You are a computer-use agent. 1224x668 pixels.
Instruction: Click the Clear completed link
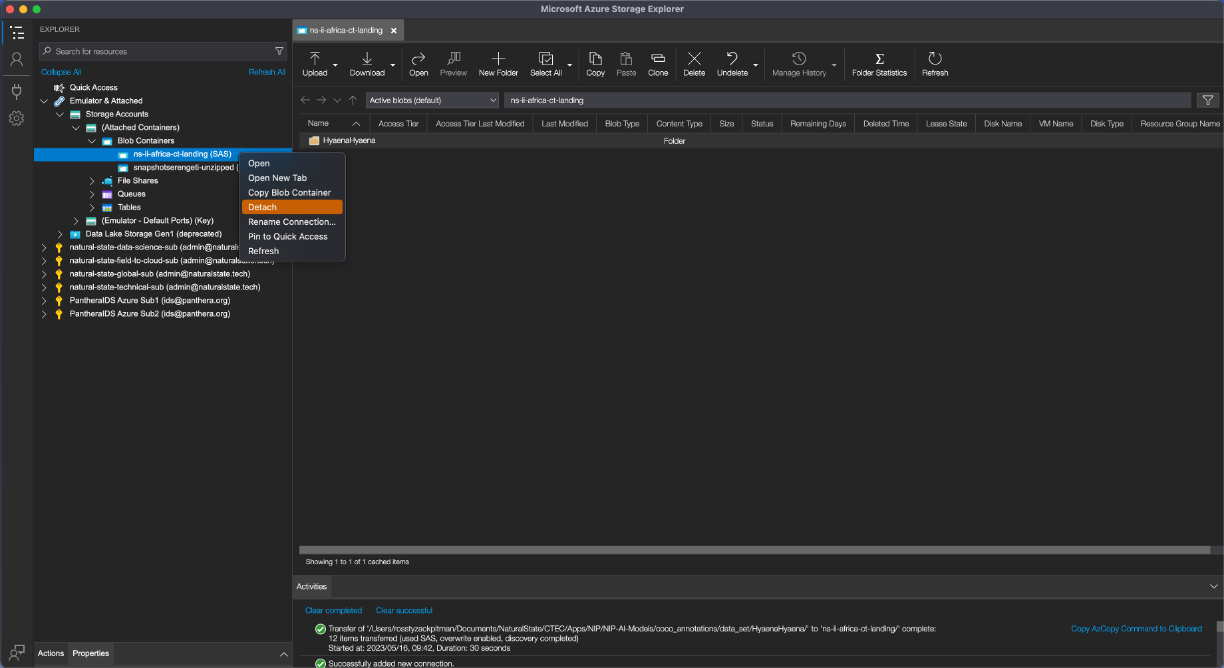point(333,610)
